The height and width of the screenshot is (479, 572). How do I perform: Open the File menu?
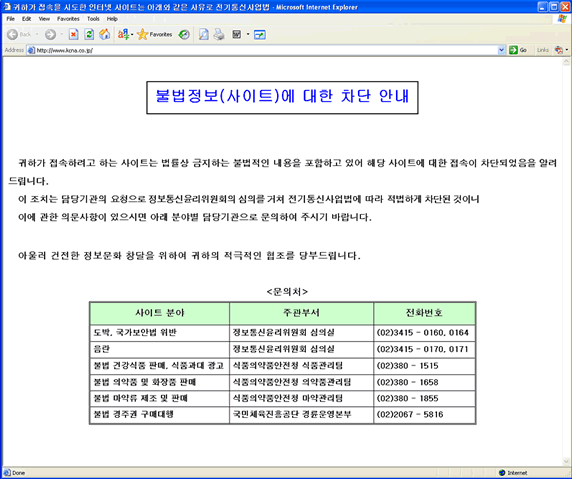11,19
